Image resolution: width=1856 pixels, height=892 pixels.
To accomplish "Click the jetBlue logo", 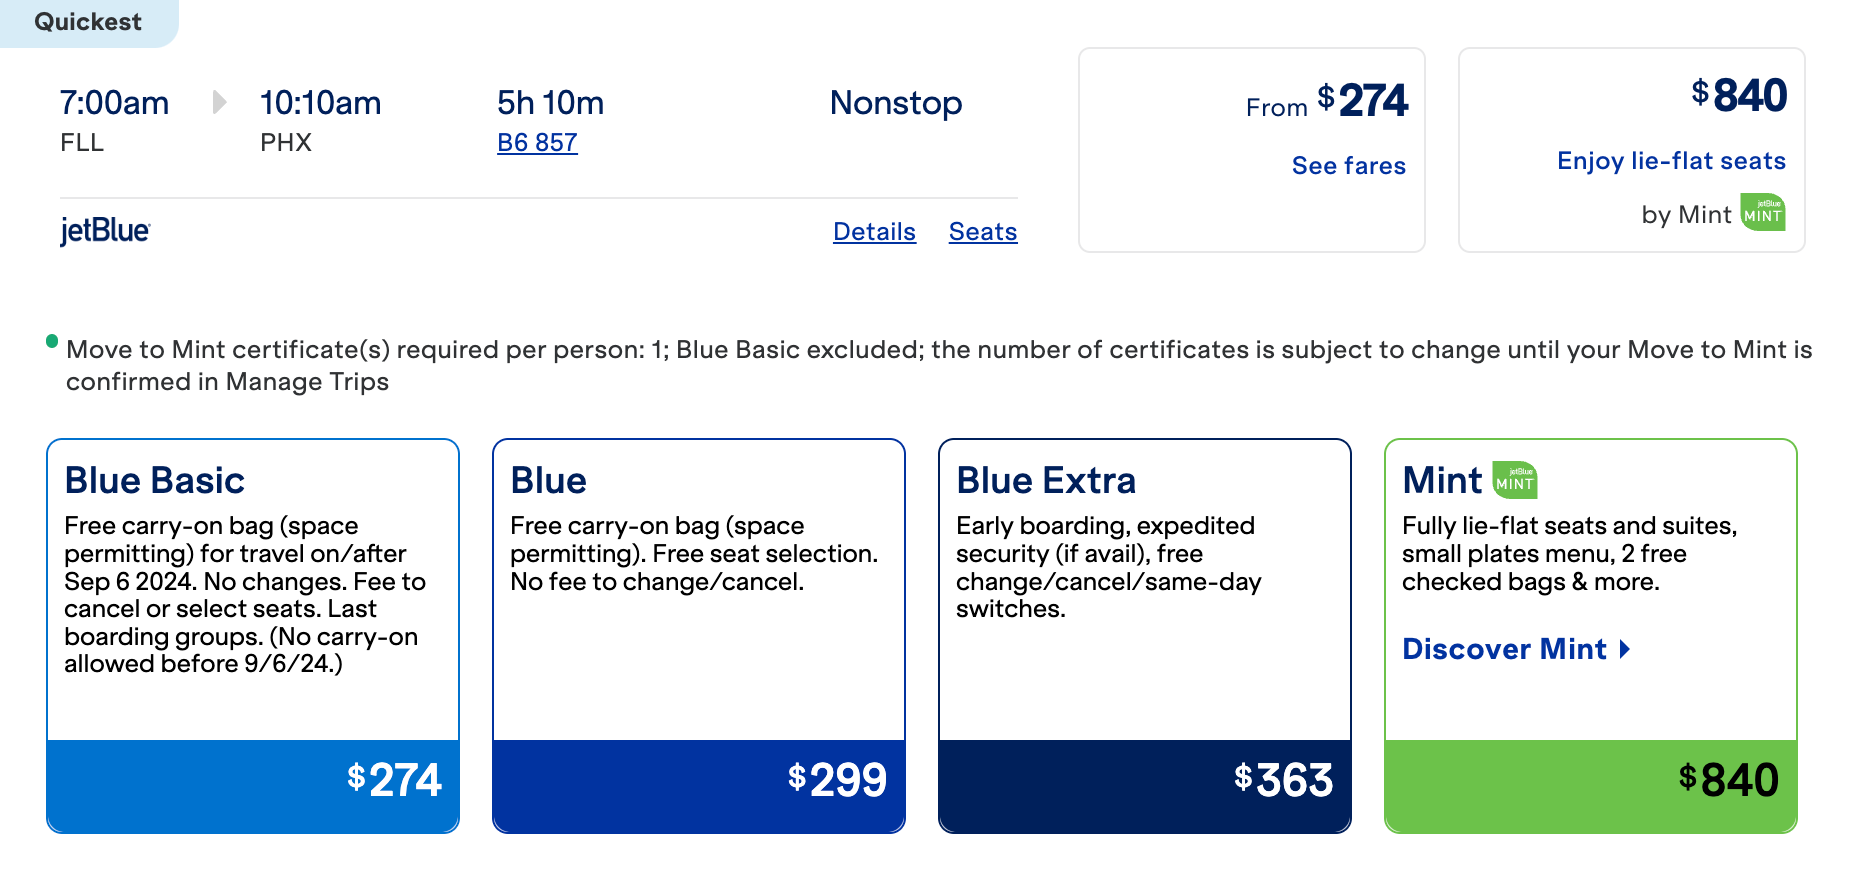I will click(105, 230).
